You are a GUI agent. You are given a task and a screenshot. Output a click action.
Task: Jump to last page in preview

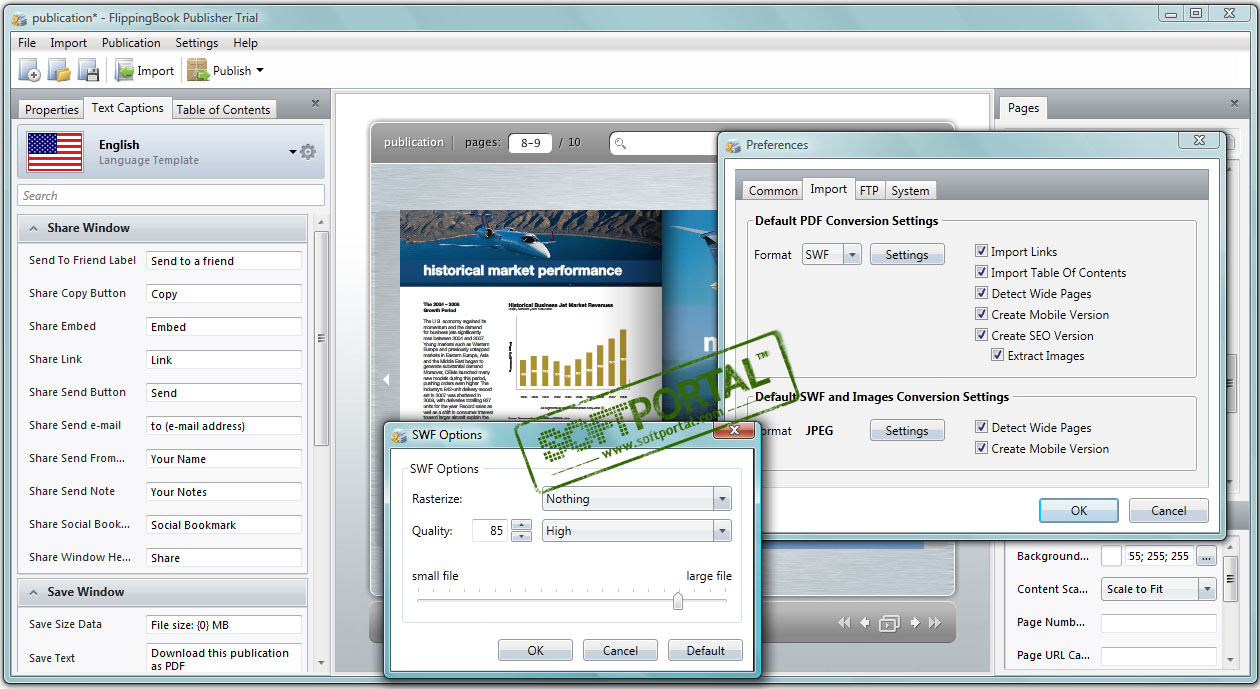point(935,623)
